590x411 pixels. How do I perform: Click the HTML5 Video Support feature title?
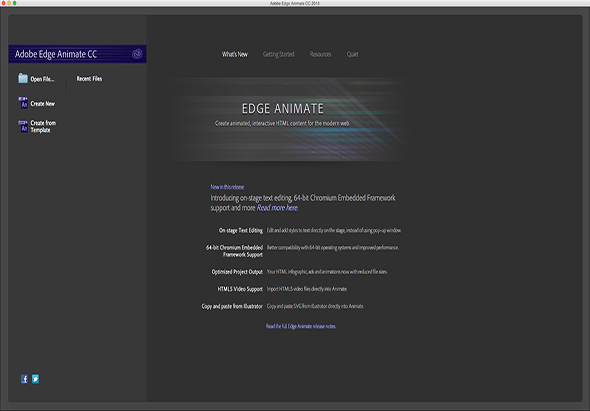[x=240, y=289]
